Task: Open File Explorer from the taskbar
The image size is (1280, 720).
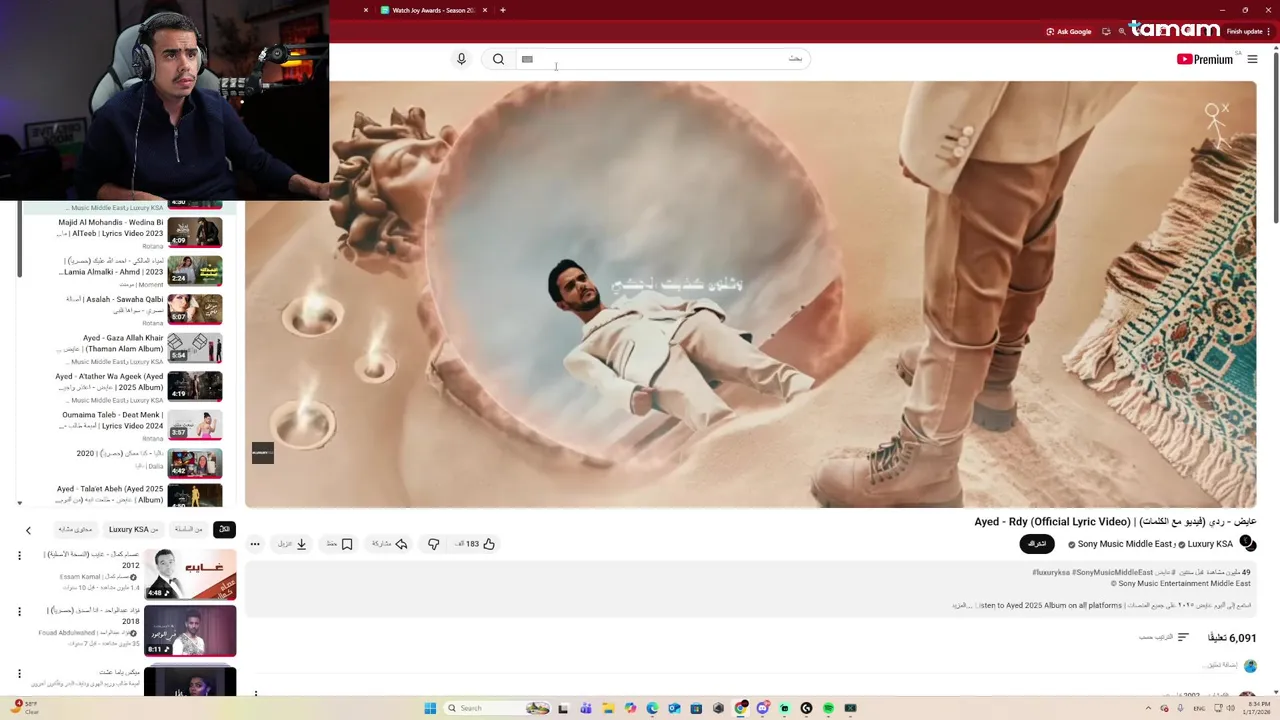Action: pos(608,708)
